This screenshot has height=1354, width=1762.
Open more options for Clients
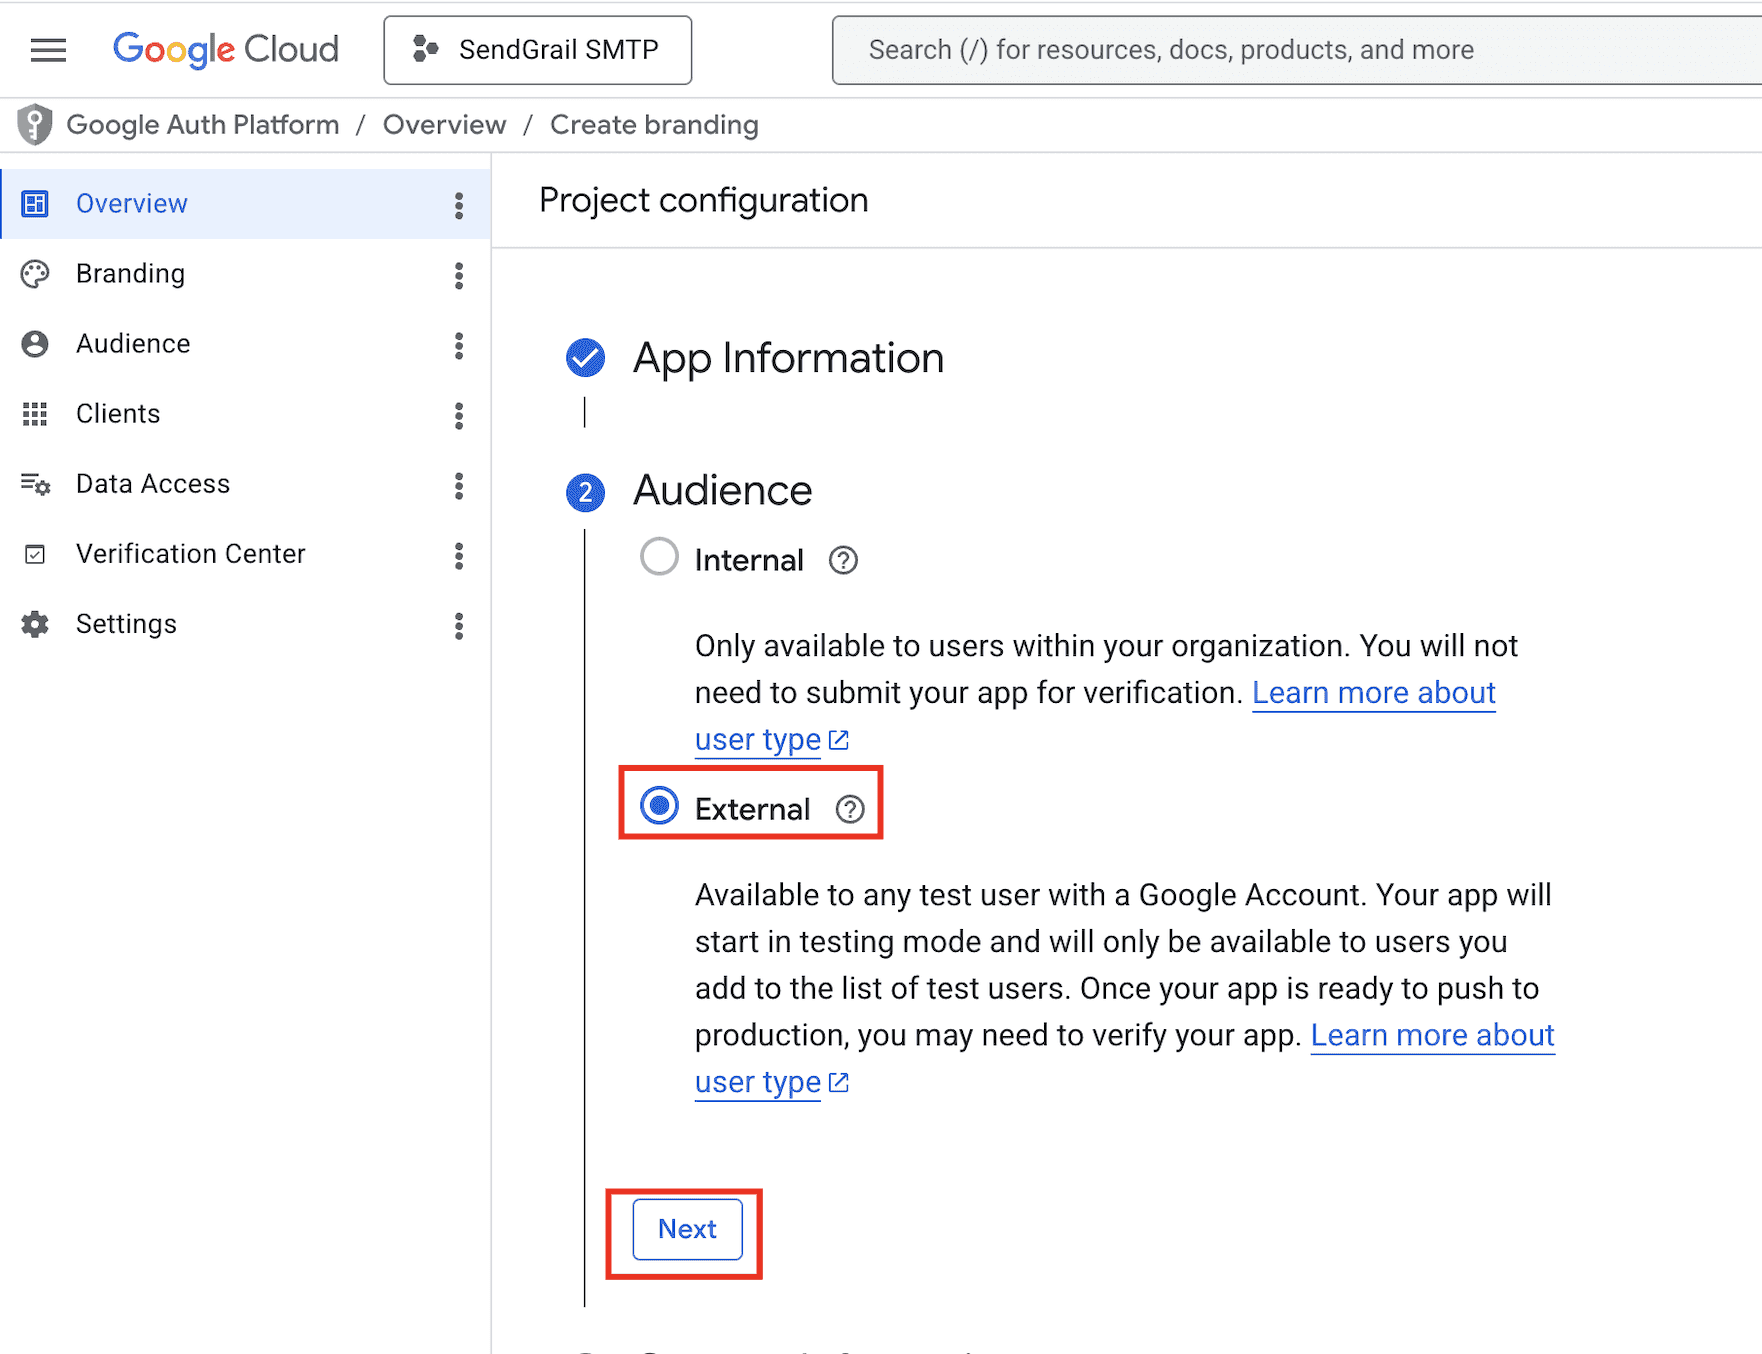coord(459,415)
